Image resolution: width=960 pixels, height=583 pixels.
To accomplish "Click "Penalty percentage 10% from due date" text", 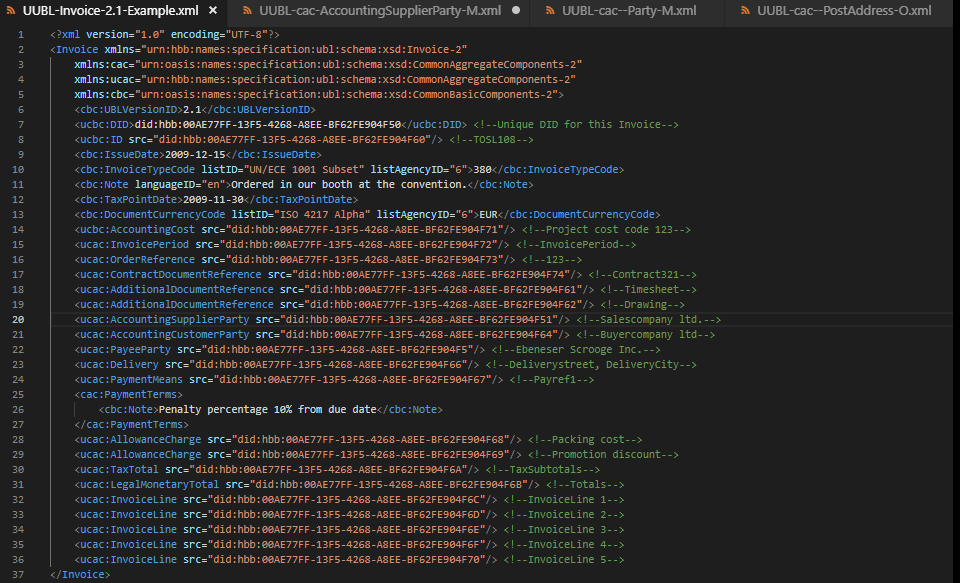I will point(268,410).
